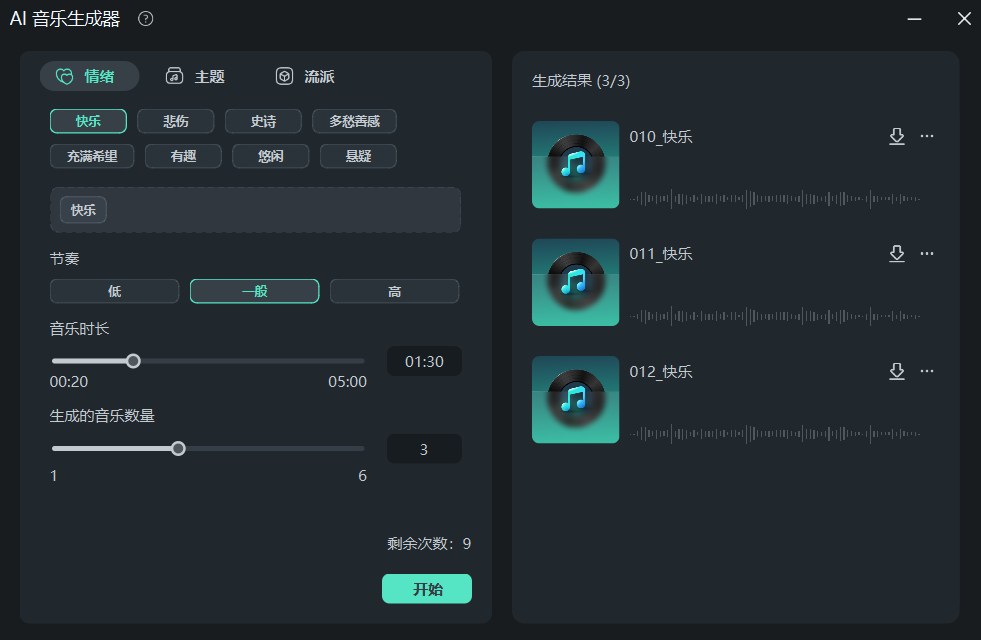
Task: Select the 充满希望 mood
Action: point(92,156)
